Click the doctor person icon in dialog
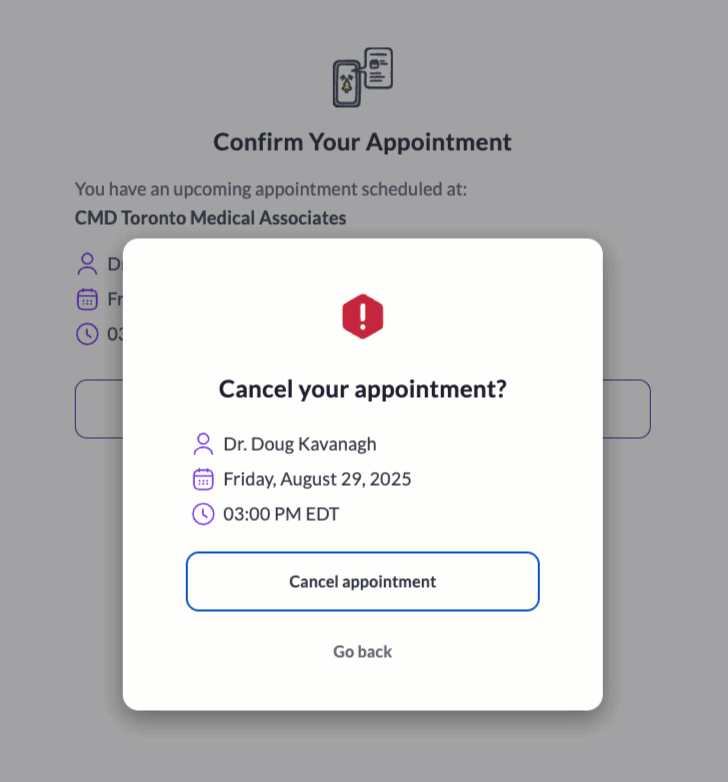This screenshot has height=782, width=728. pyautogui.click(x=203, y=444)
